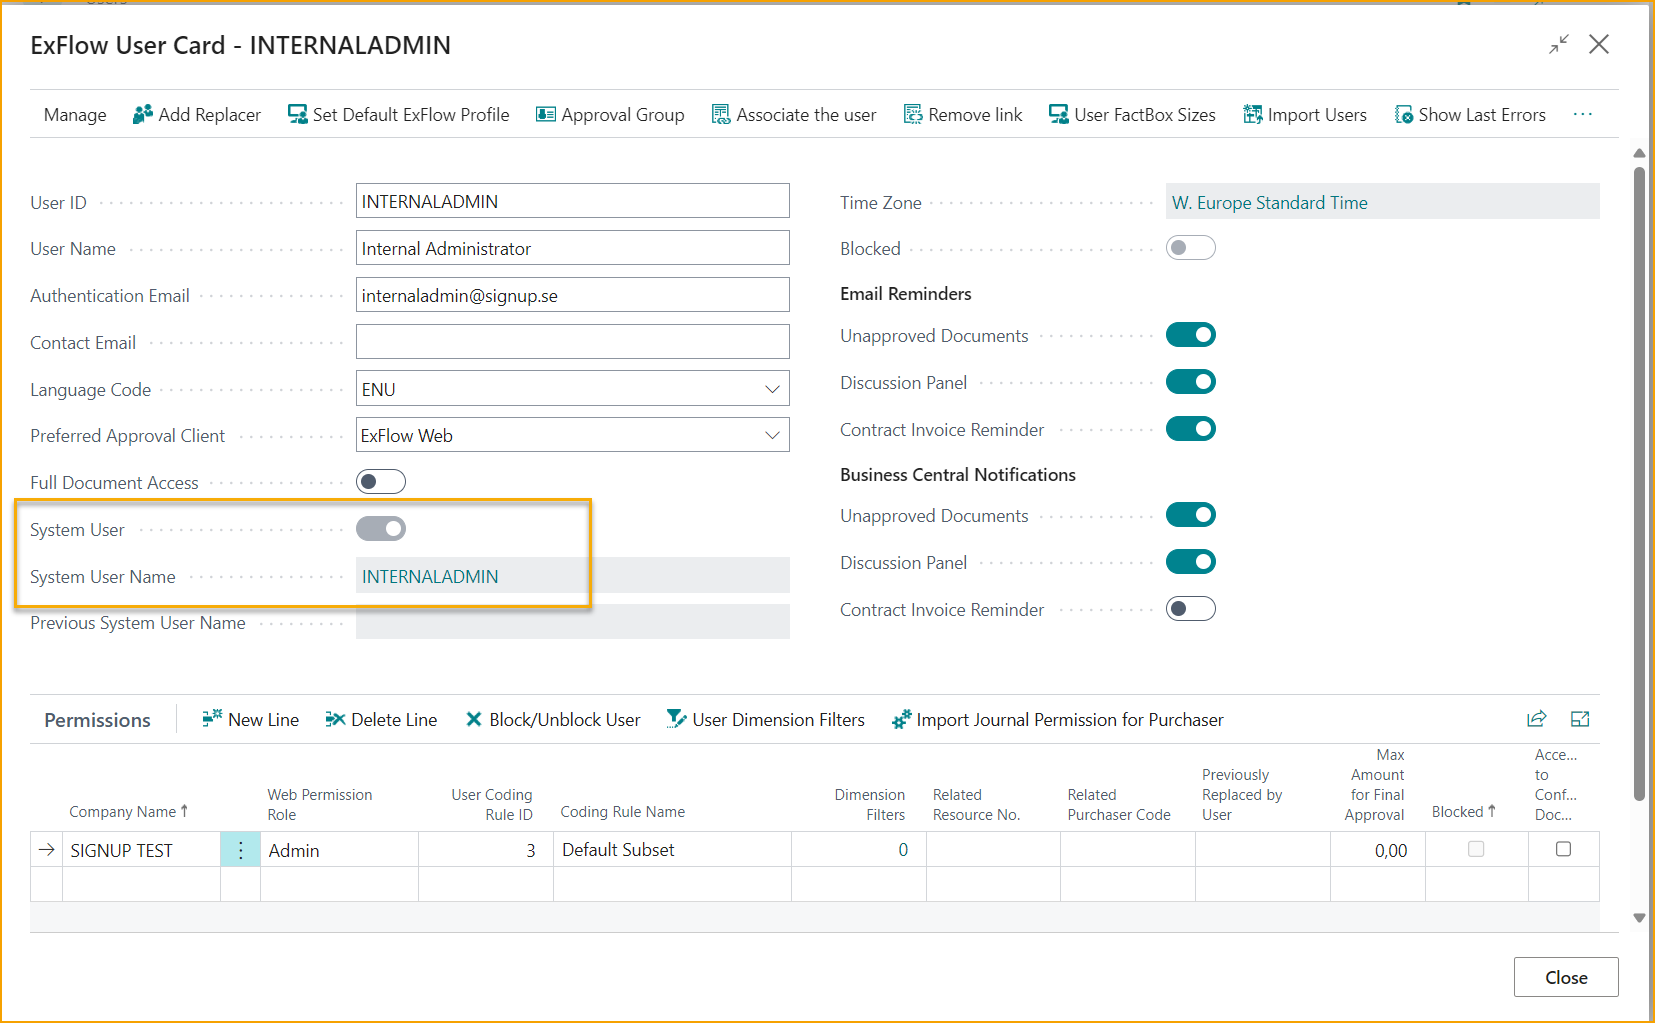
Task: Tick the checkbox in SIGNUP TEST row
Action: pyautogui.click(x=1563, y=849)
